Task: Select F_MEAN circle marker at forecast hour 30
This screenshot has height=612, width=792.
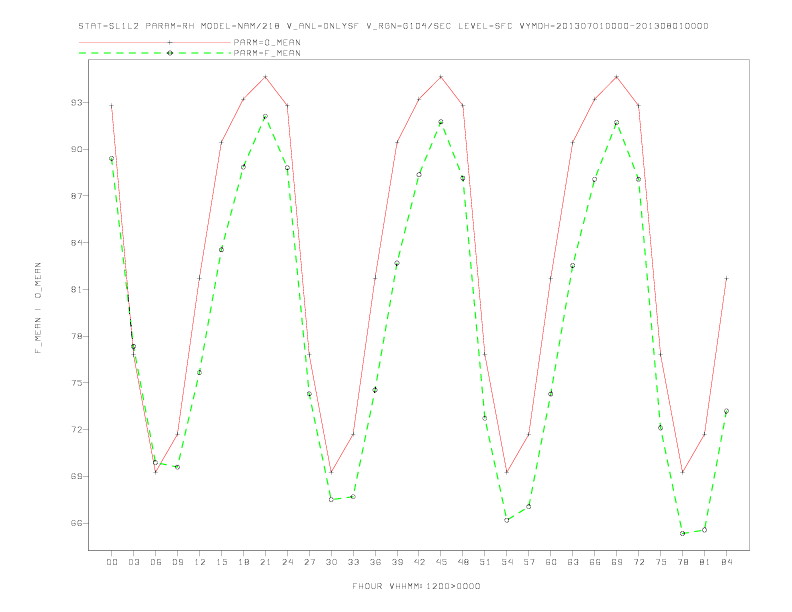Action: point(331,499)
